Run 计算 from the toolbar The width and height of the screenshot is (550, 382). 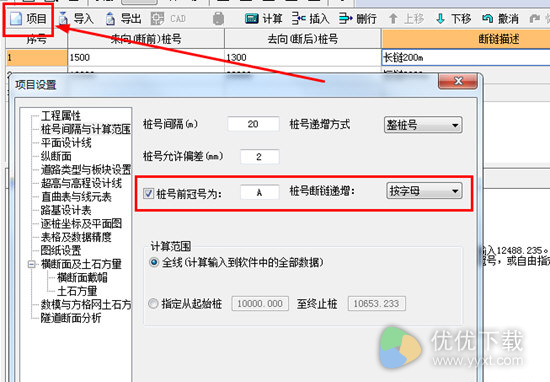(x=263, y=19)
